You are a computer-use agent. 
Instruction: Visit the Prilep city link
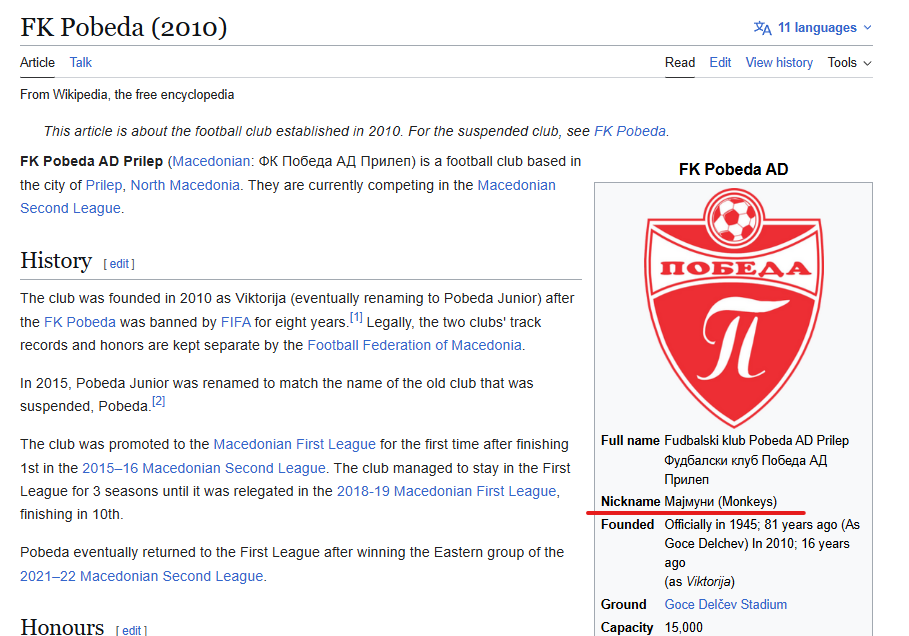[x=104, y=186]
